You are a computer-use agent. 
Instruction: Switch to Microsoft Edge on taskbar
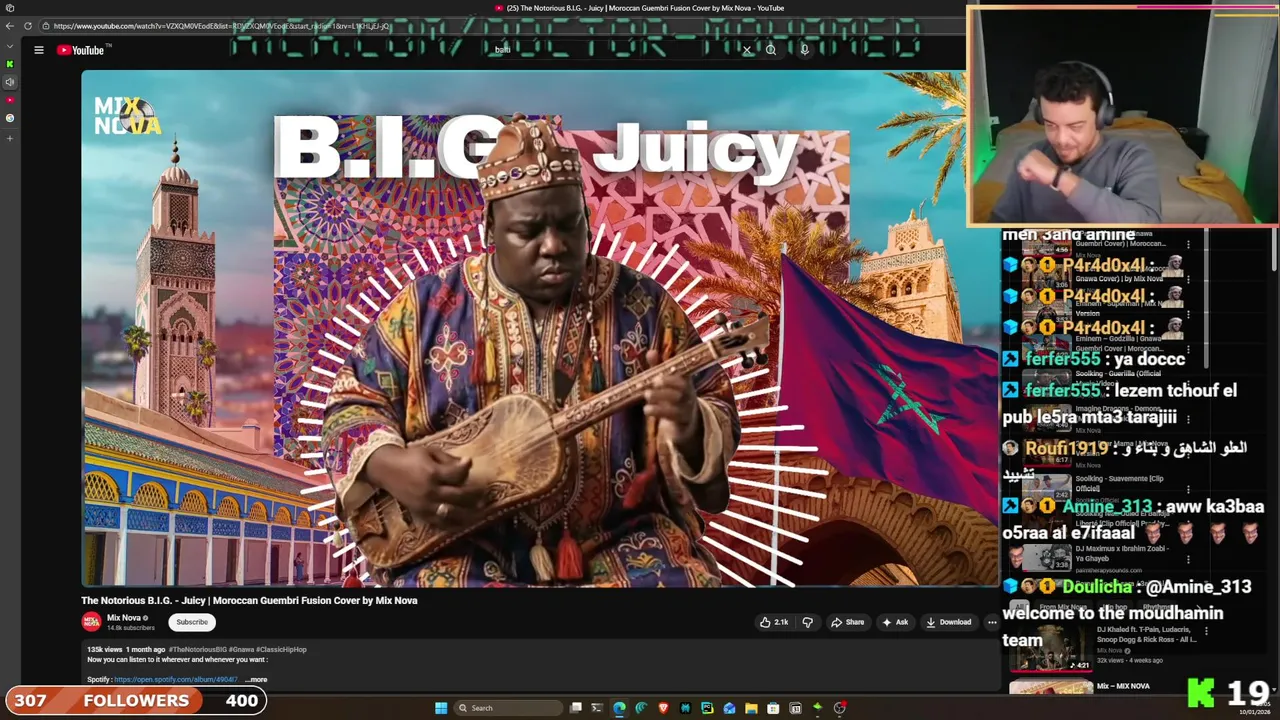619,708
